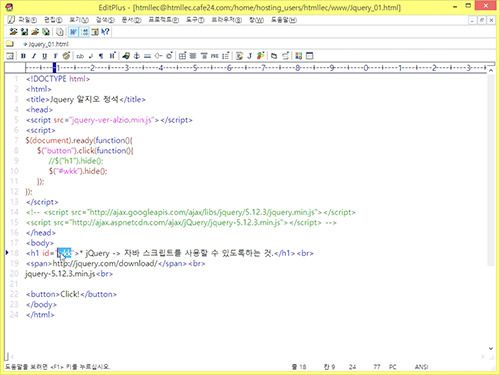Click the '$("#wkk").hide();' code line
The image size is (500, 375).
78,171
